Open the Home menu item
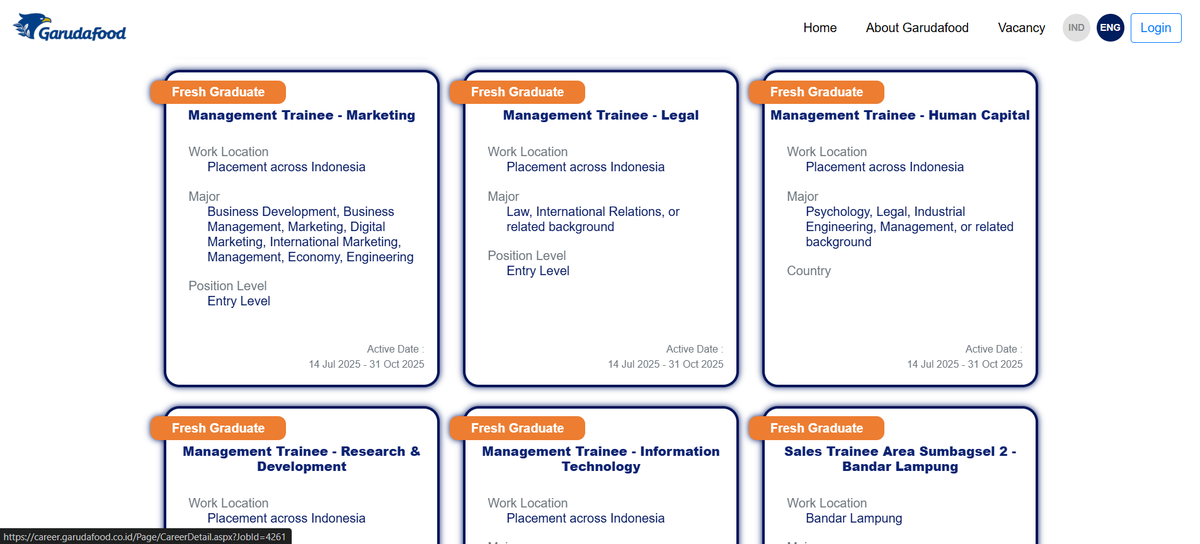1200x544 pixels. pos(820,28)
